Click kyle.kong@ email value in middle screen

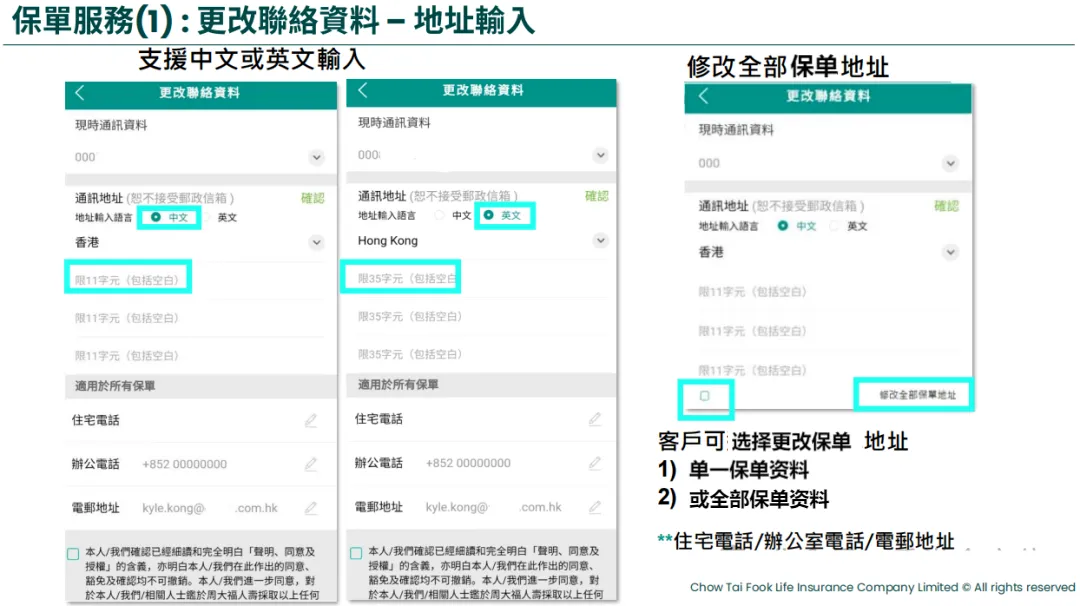457,507
